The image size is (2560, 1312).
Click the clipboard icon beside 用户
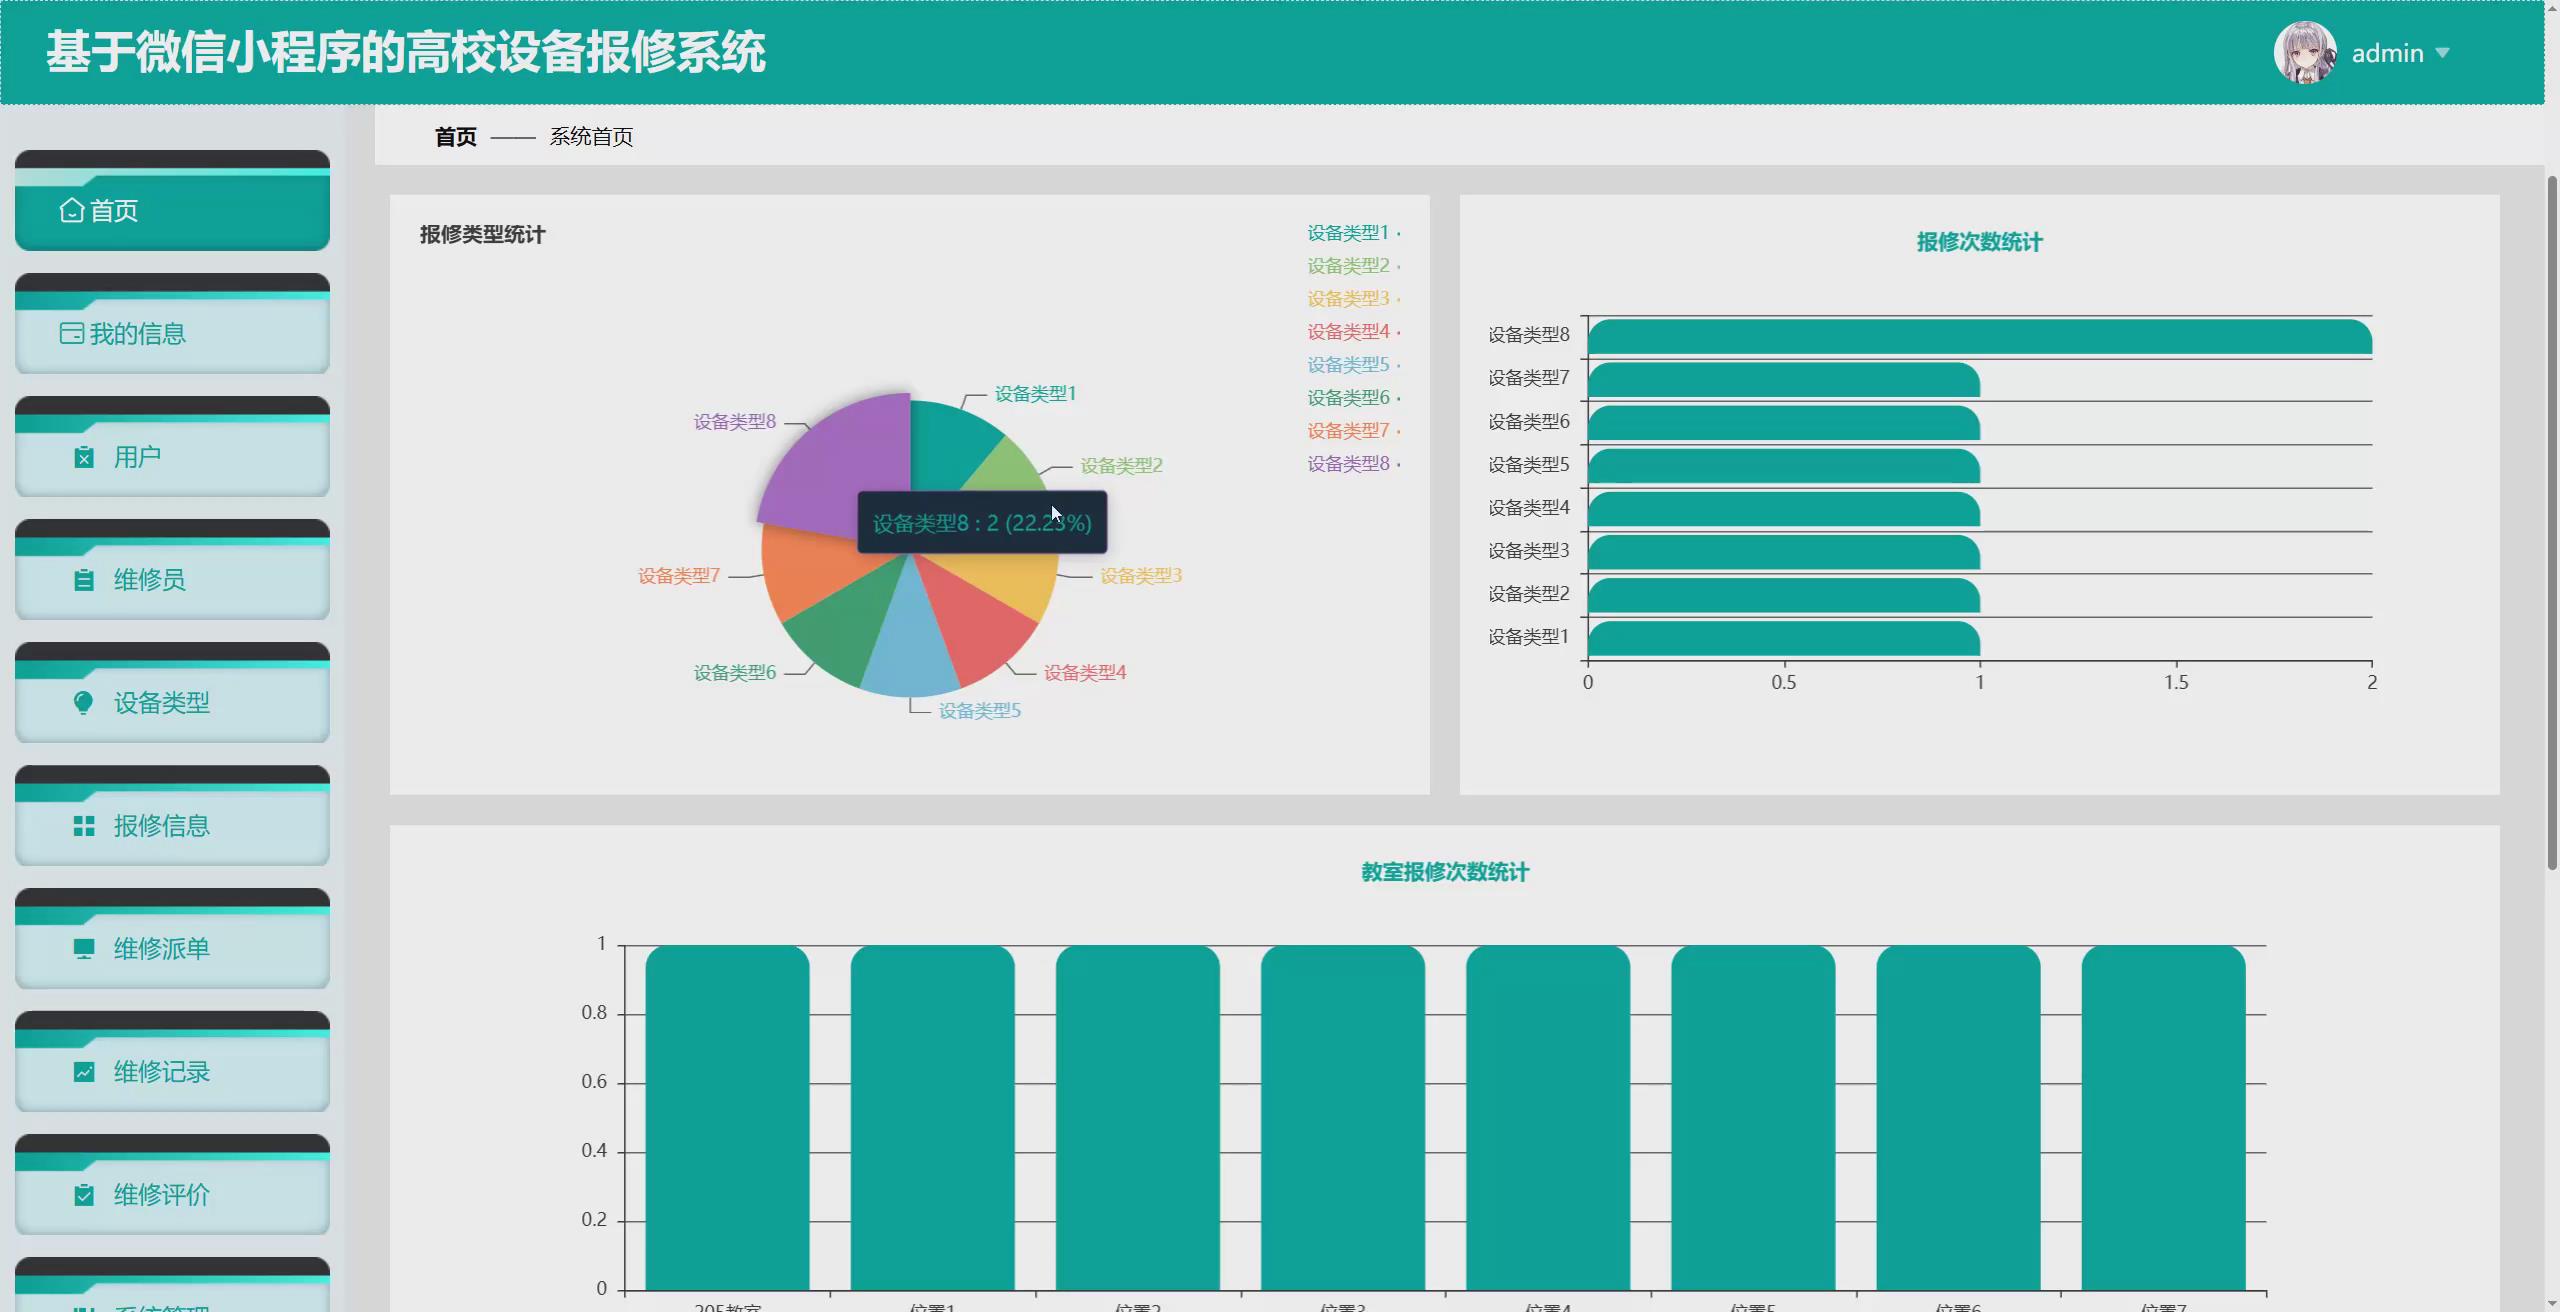coord(84,458)
